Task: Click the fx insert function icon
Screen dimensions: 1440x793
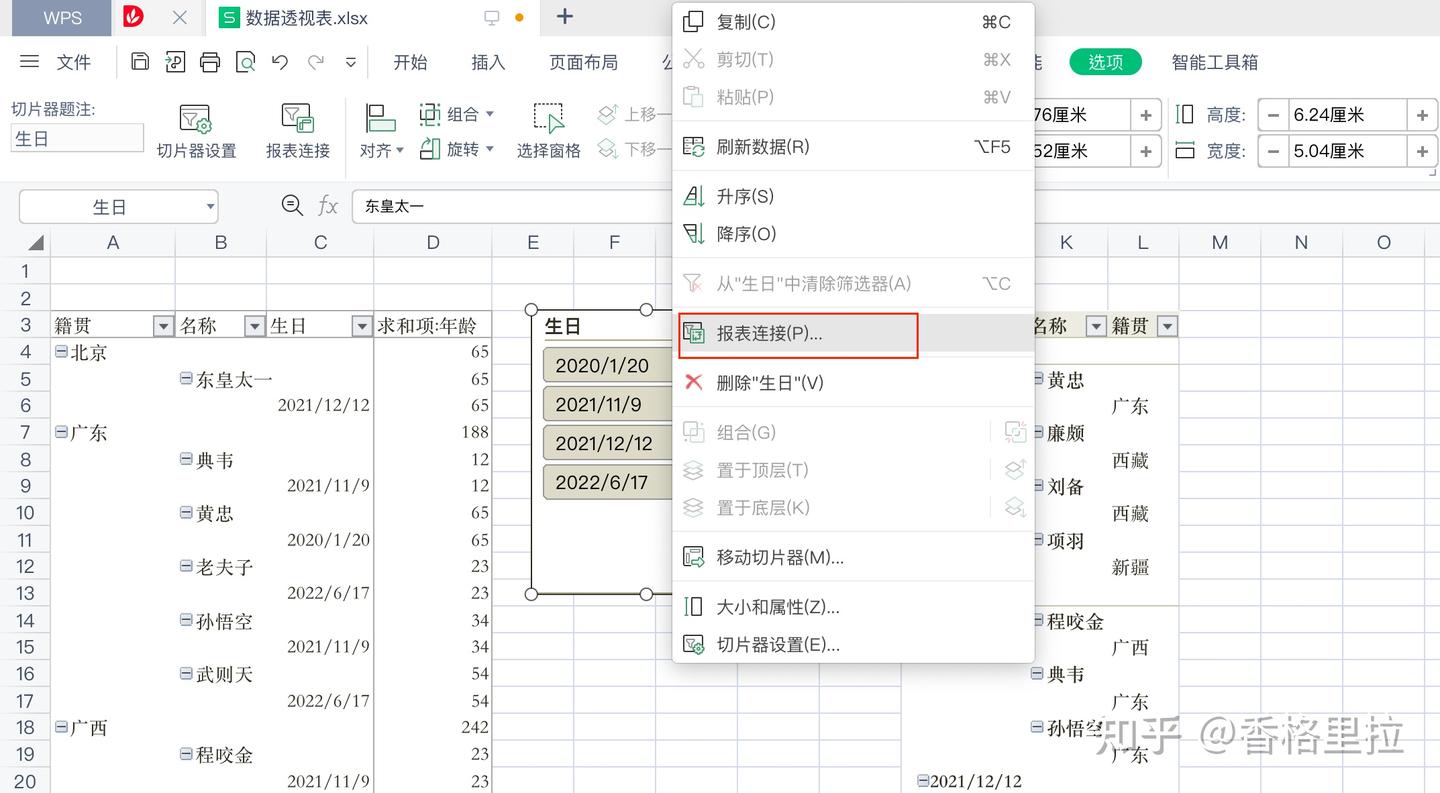Action: [x=328, y=206]
